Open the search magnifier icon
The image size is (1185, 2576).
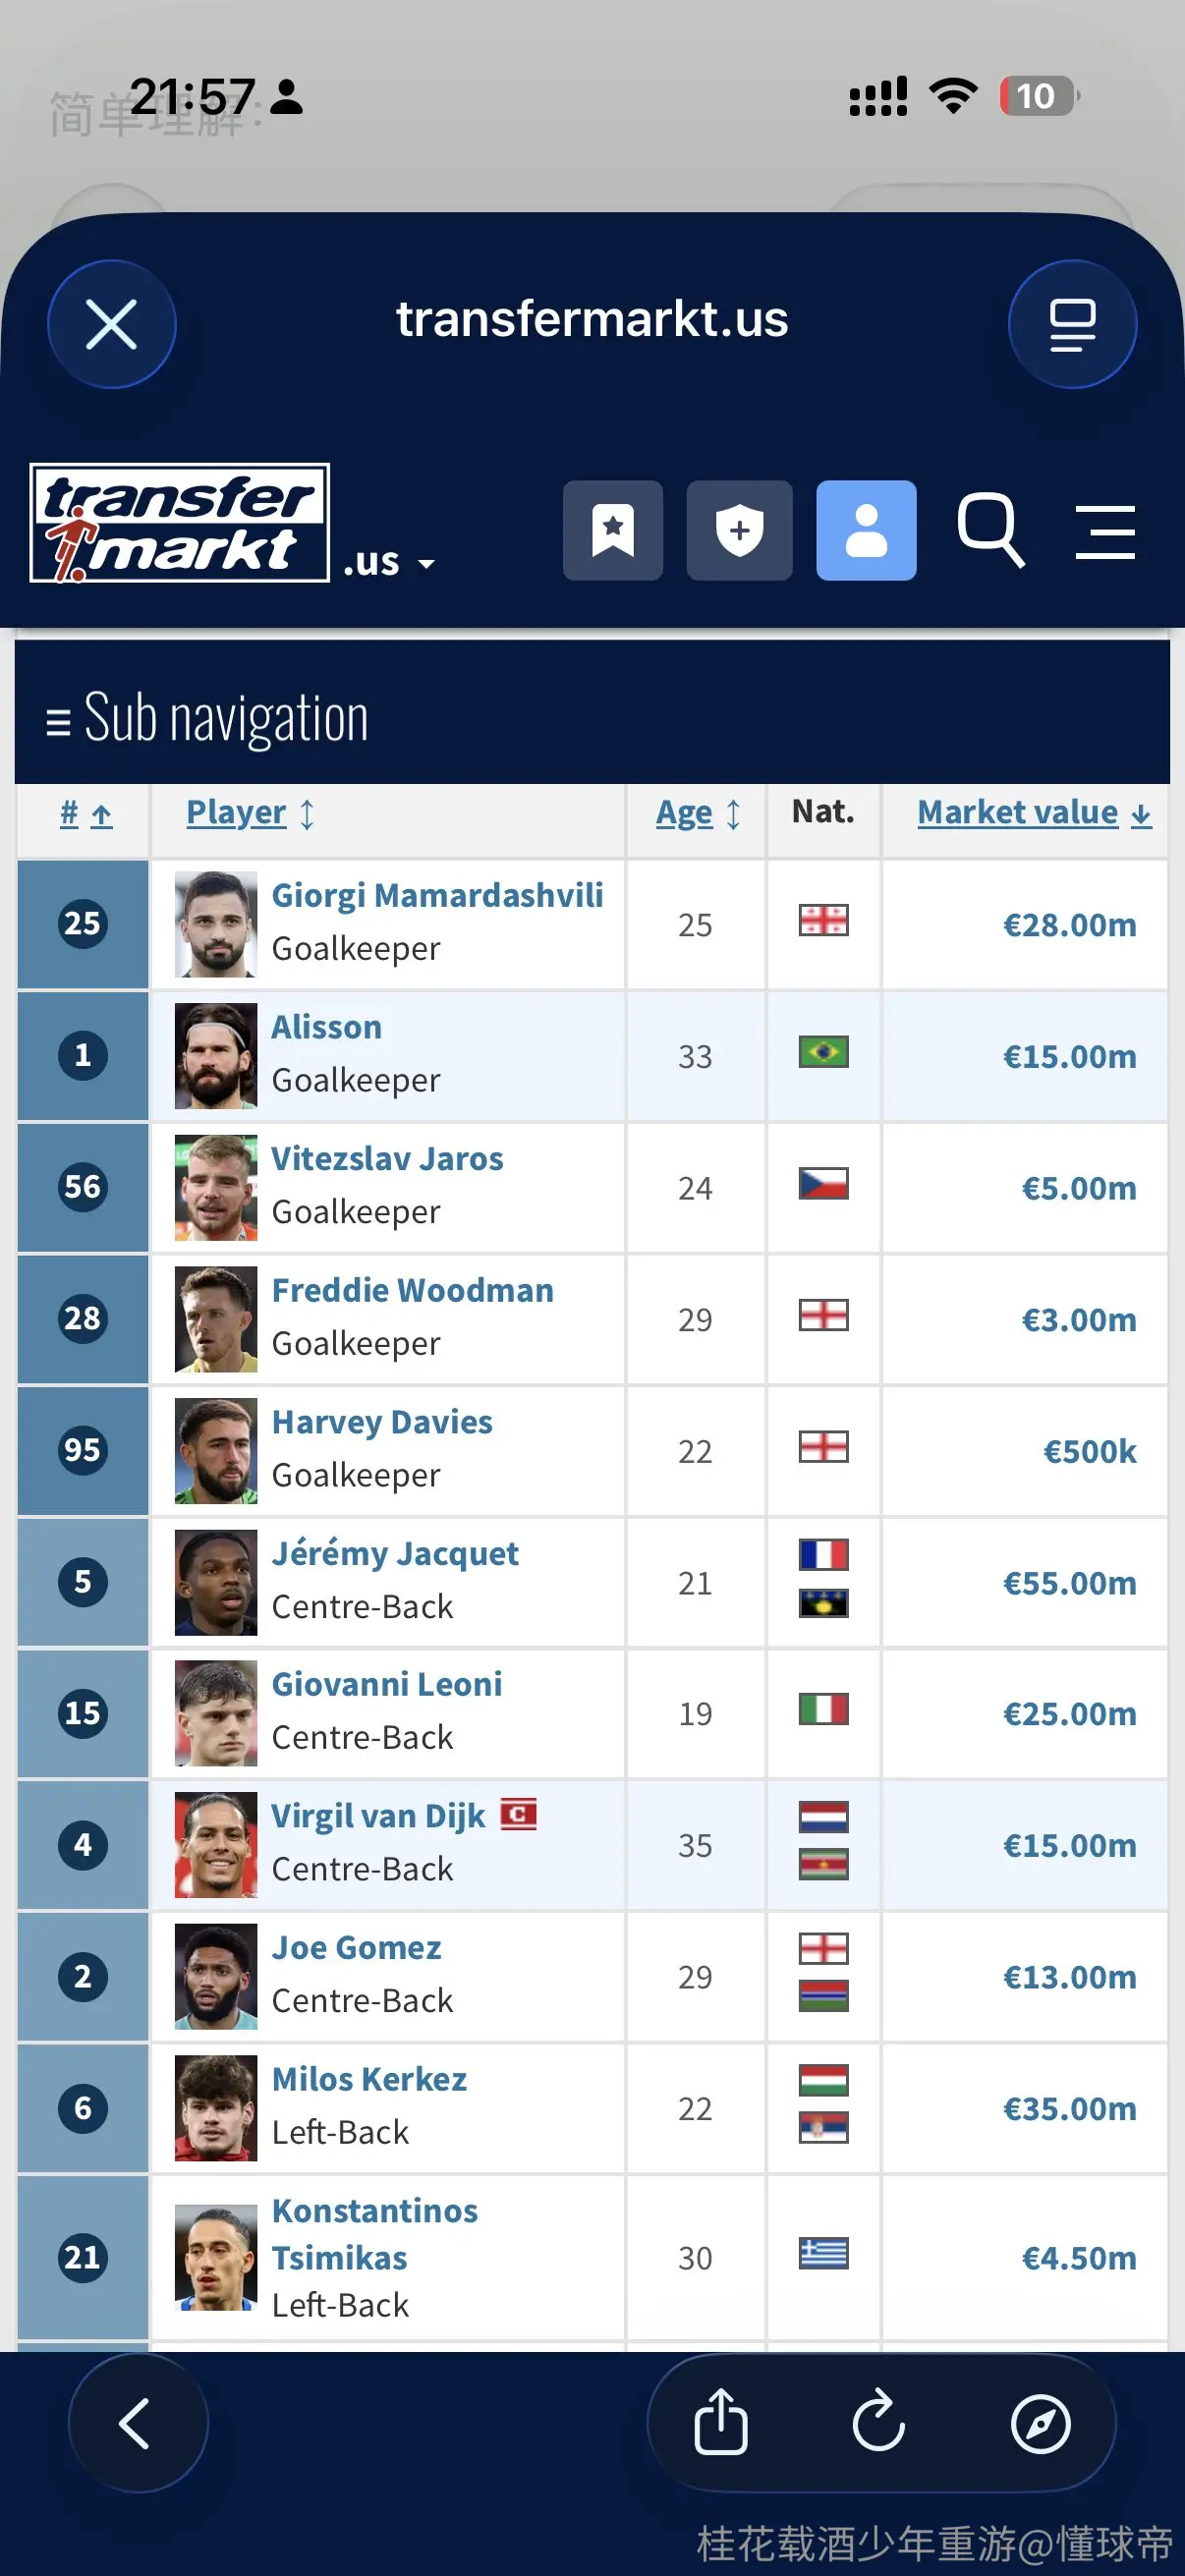tap(990, 530)
